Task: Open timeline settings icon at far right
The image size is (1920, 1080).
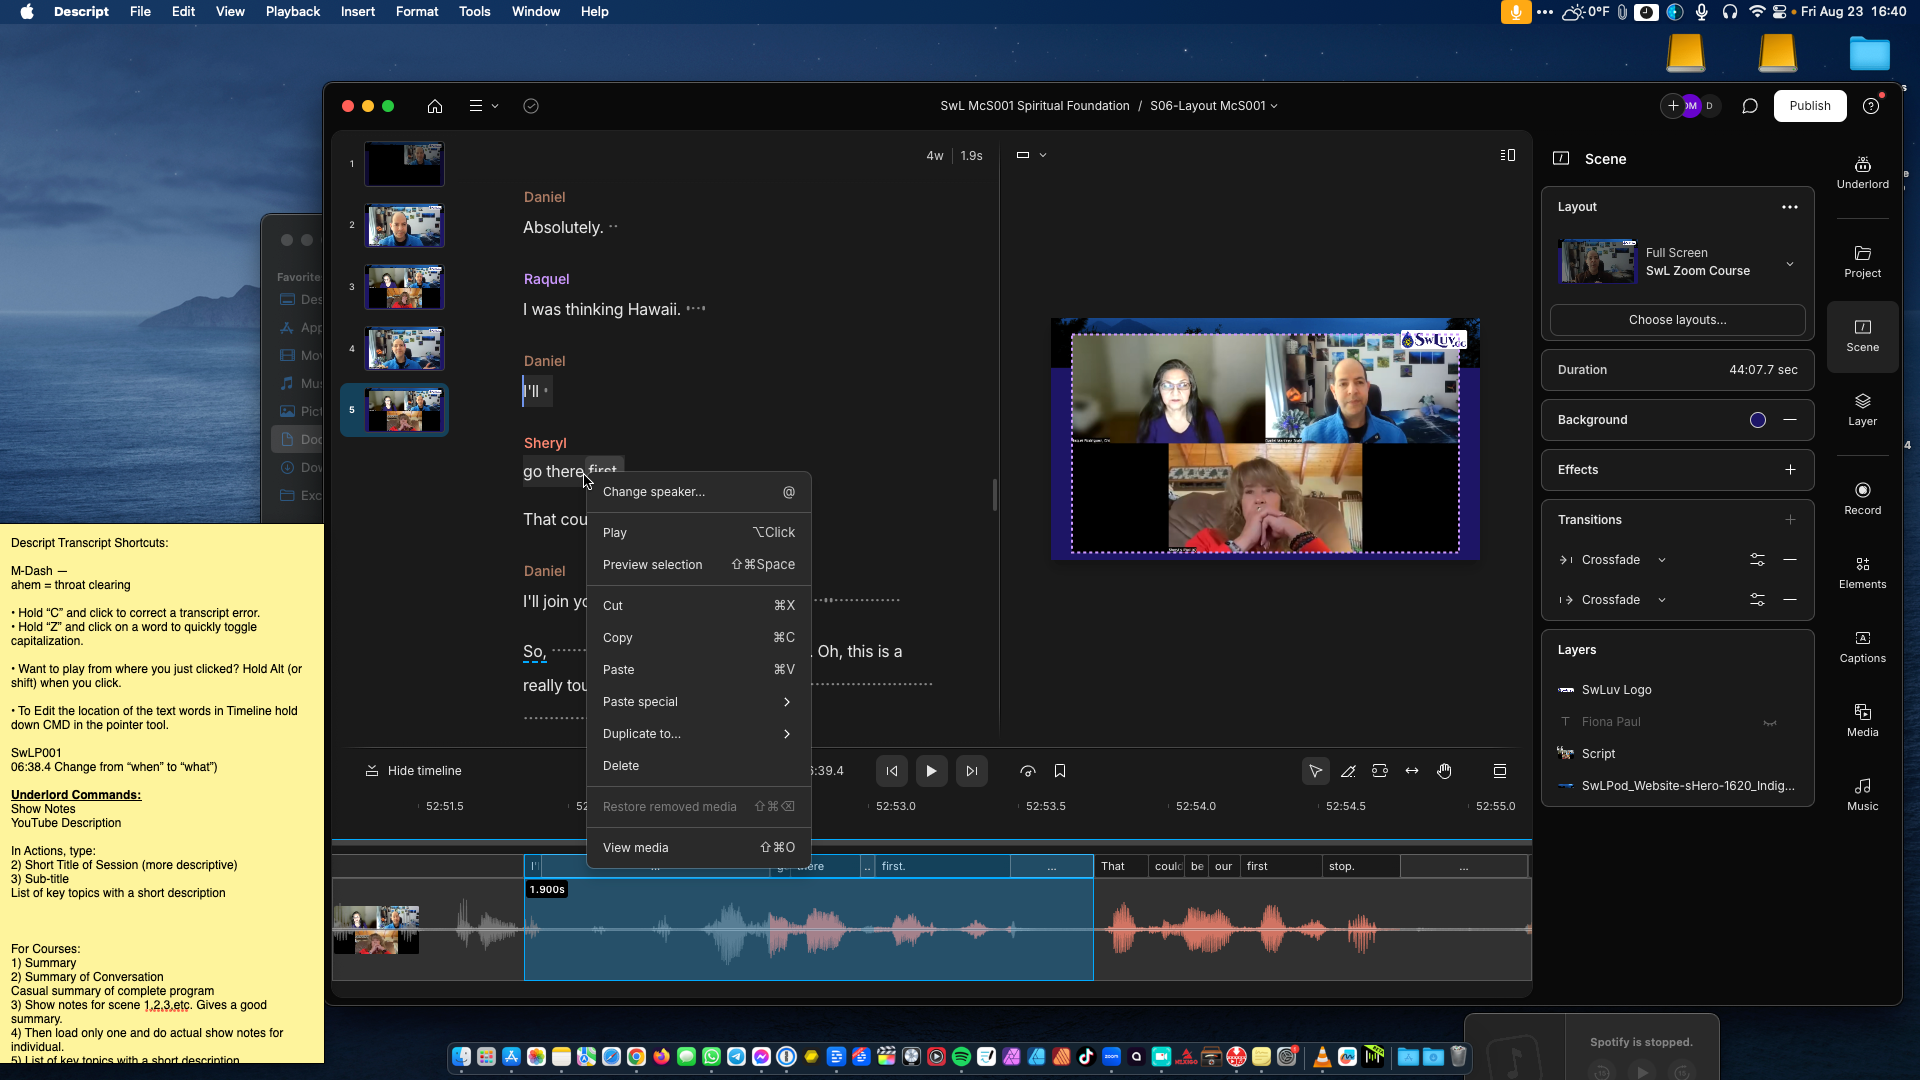Action: pyautogui.click(x=1500, y=771)
